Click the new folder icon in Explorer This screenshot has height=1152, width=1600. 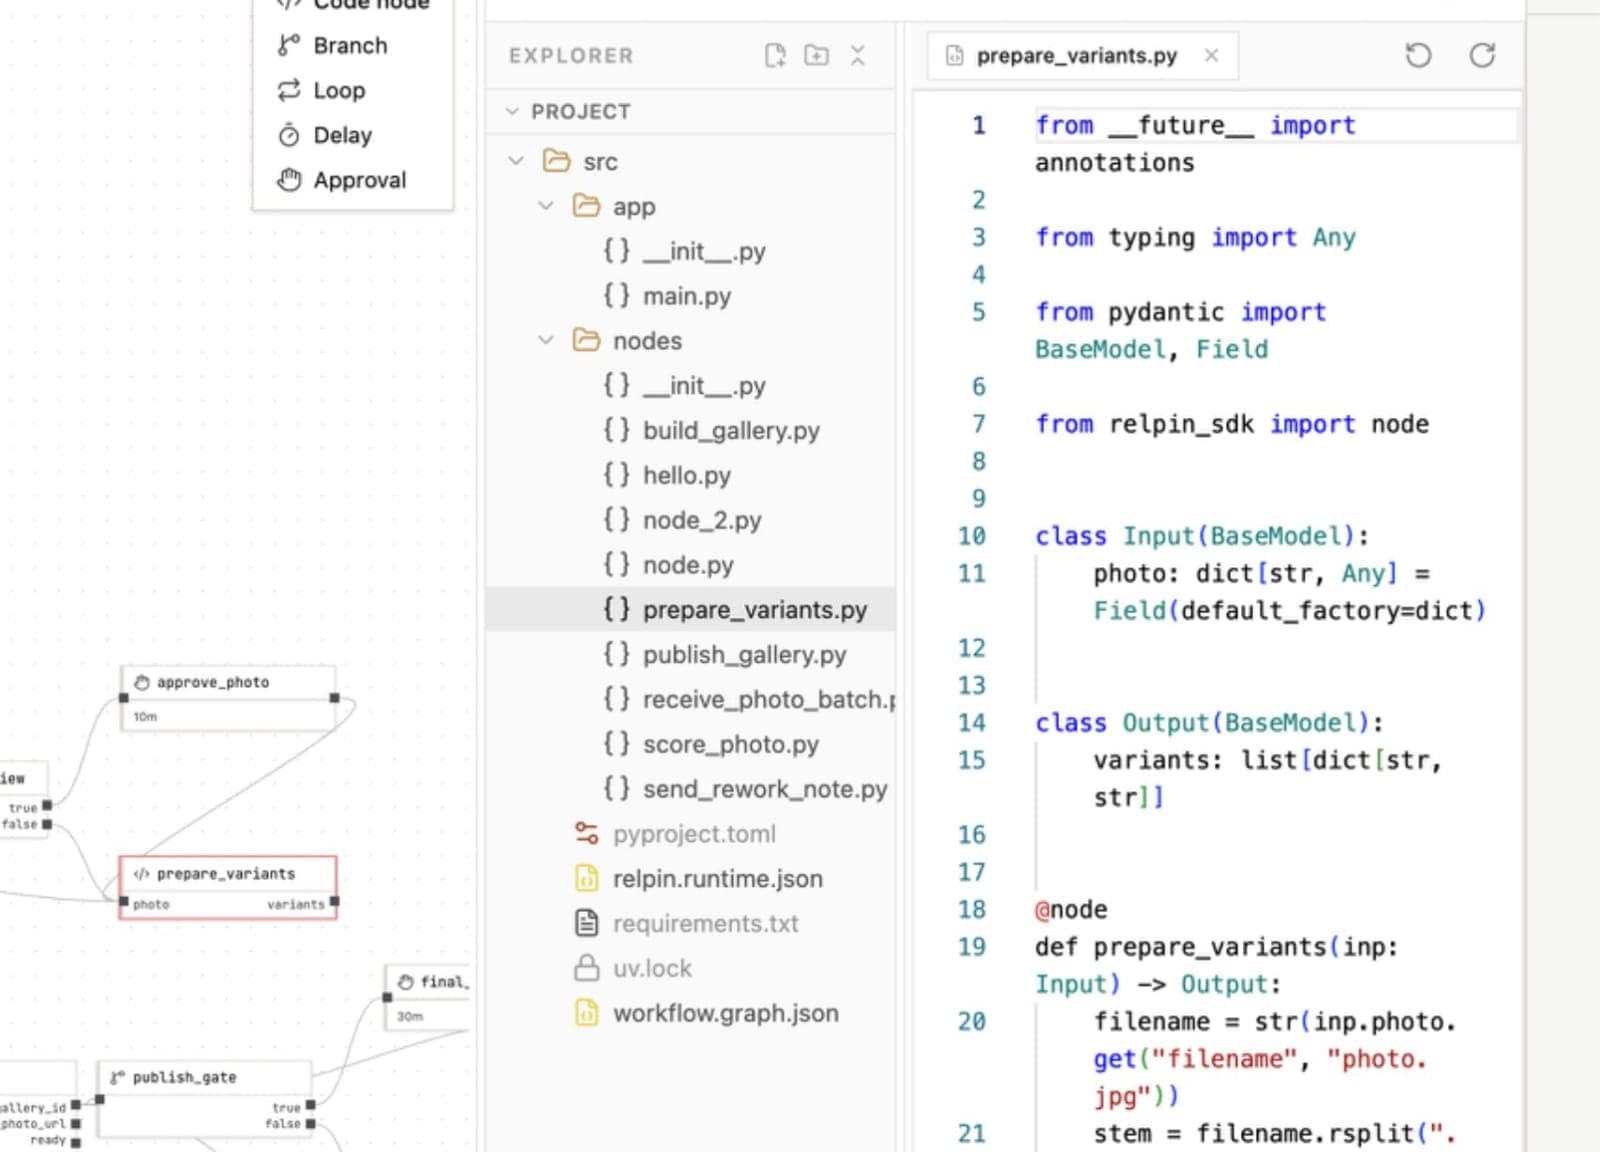pos(816,55)
